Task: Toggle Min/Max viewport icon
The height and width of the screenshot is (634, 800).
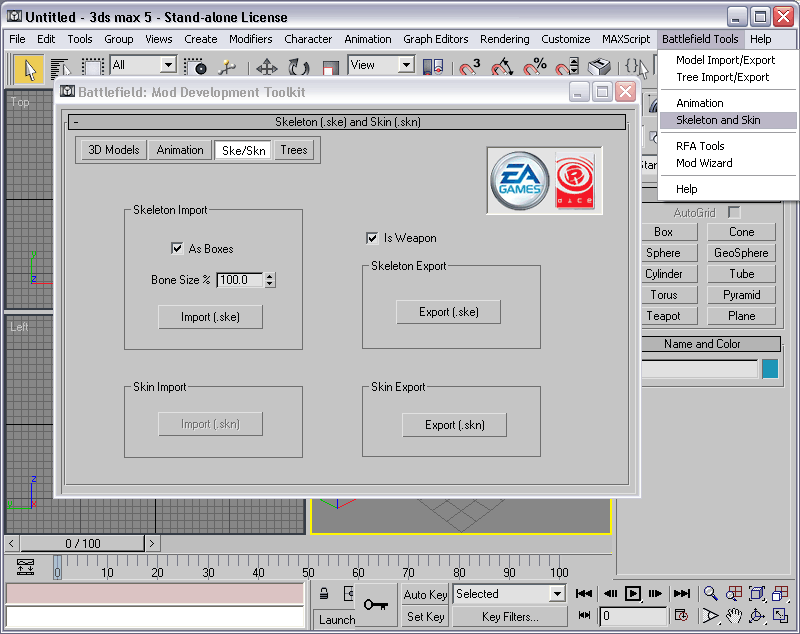Action: tap(780, 616)
